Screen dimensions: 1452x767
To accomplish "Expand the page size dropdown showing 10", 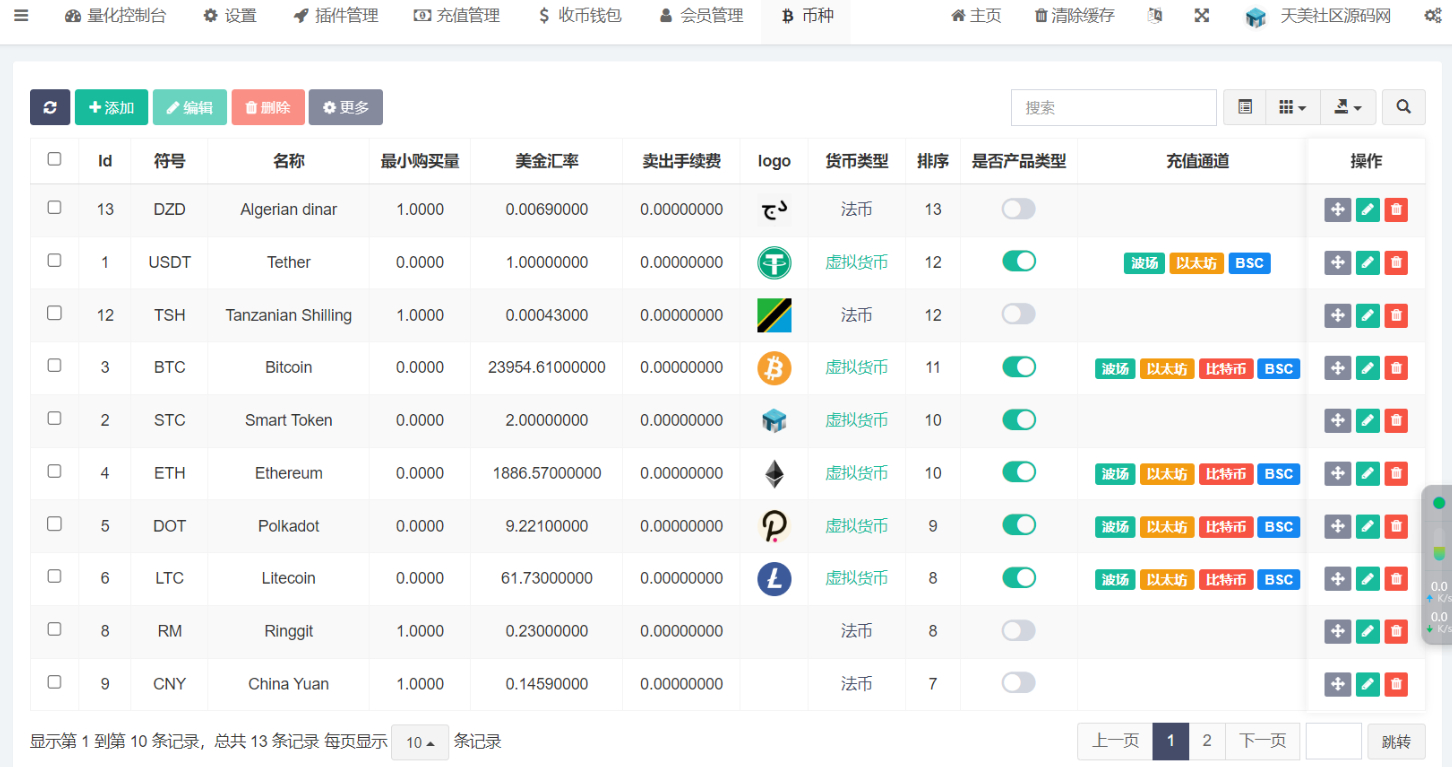I will 420,743.
